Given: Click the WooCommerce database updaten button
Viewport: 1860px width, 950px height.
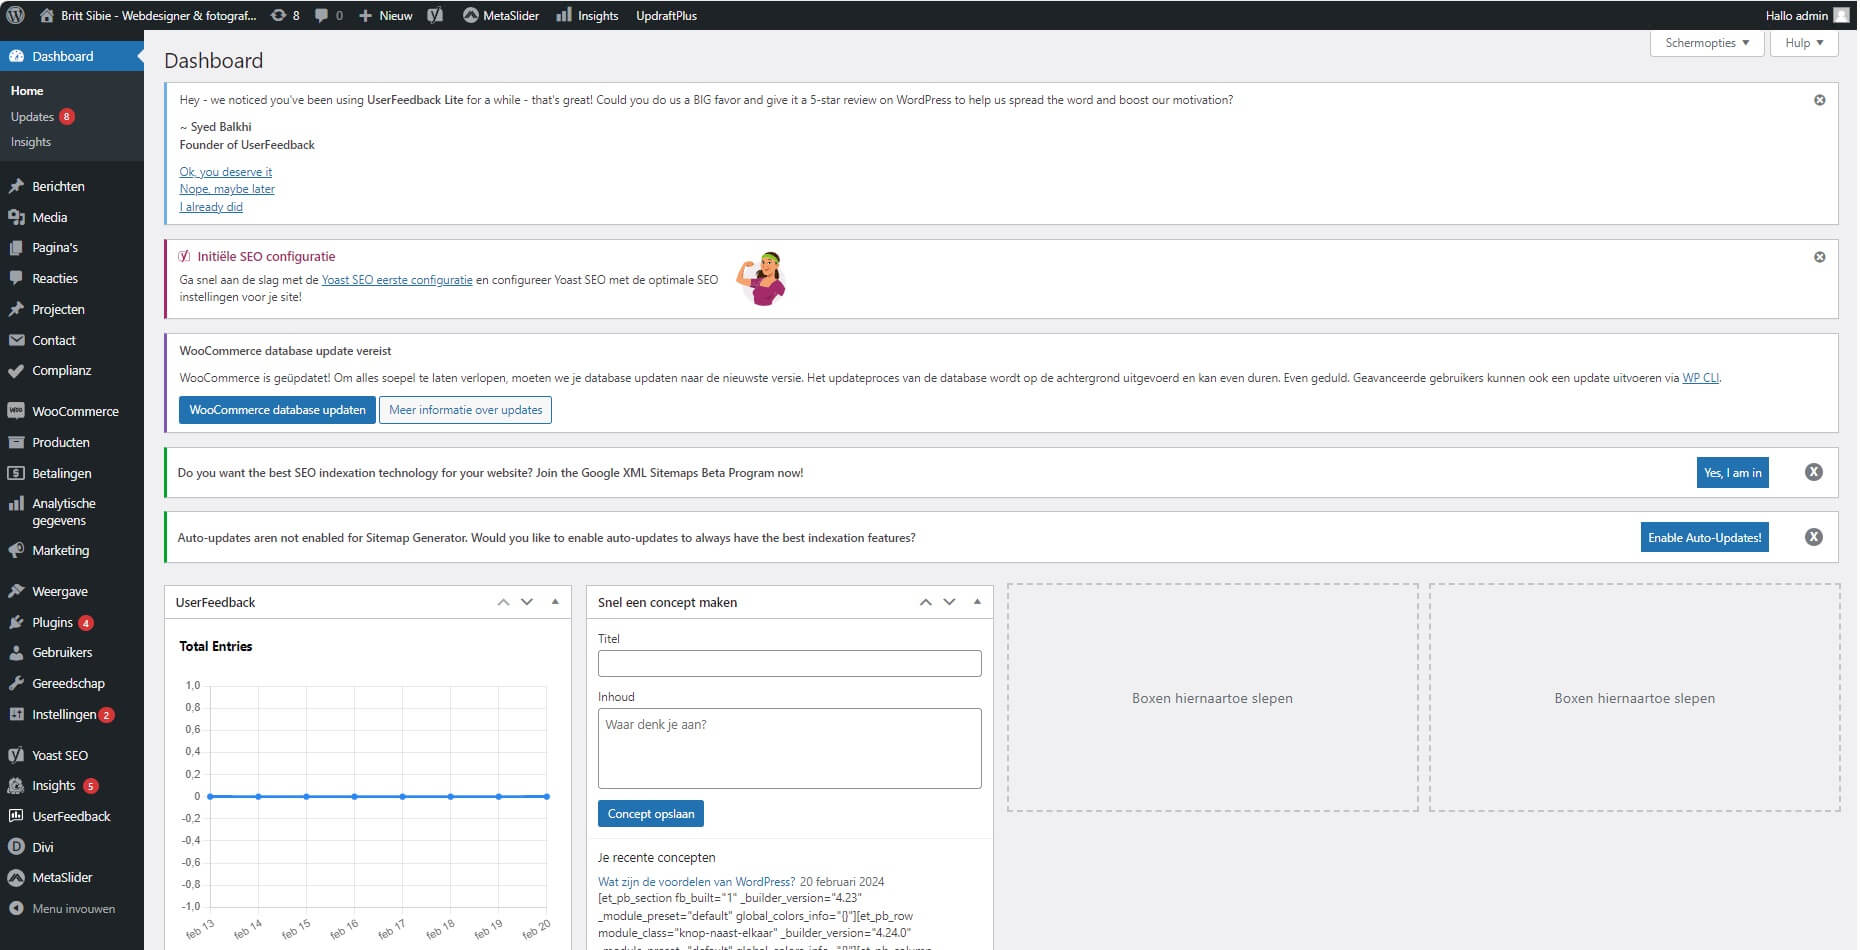Looking at the screenshot, I should tap(277, 410).
